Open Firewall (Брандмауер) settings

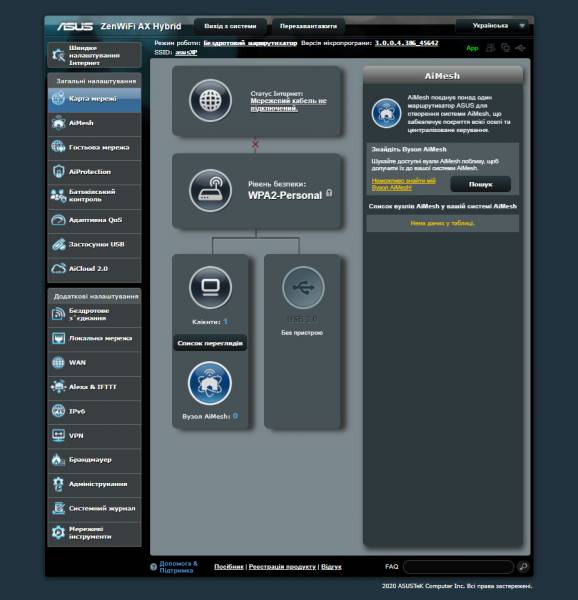coord(94,460)
